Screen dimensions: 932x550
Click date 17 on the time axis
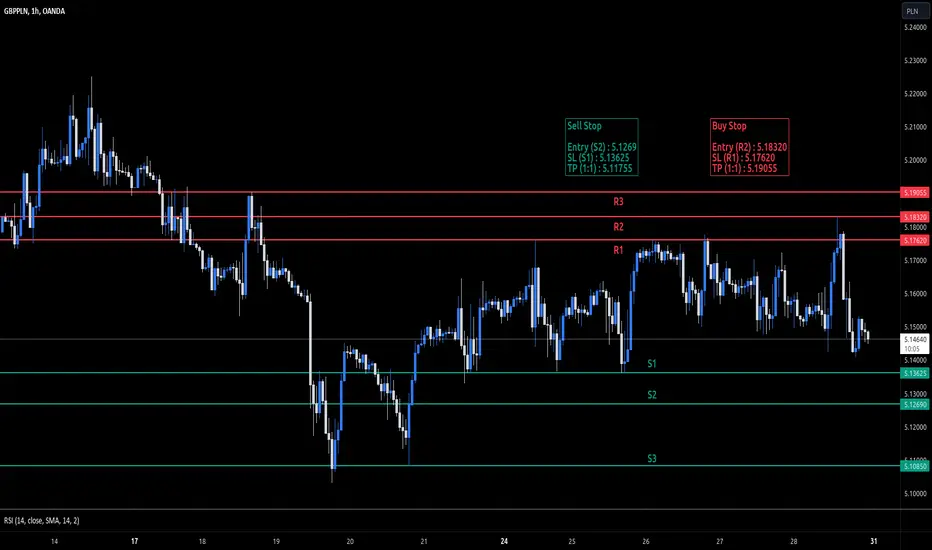point(134,541)
